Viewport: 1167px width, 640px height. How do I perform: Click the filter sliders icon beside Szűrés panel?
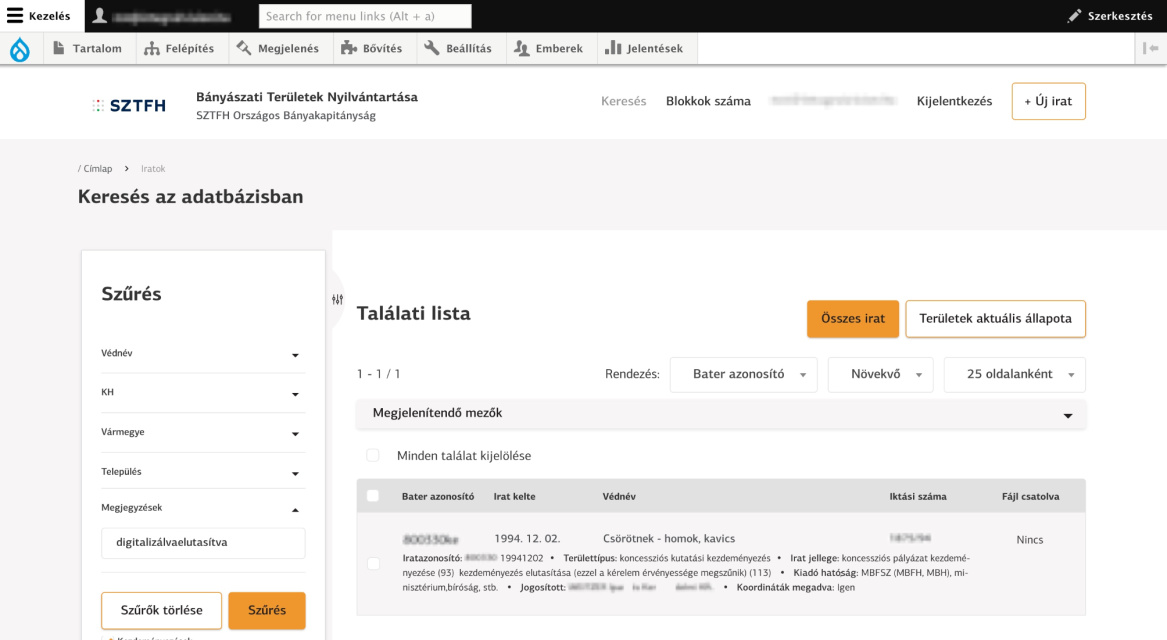(337, 299)
